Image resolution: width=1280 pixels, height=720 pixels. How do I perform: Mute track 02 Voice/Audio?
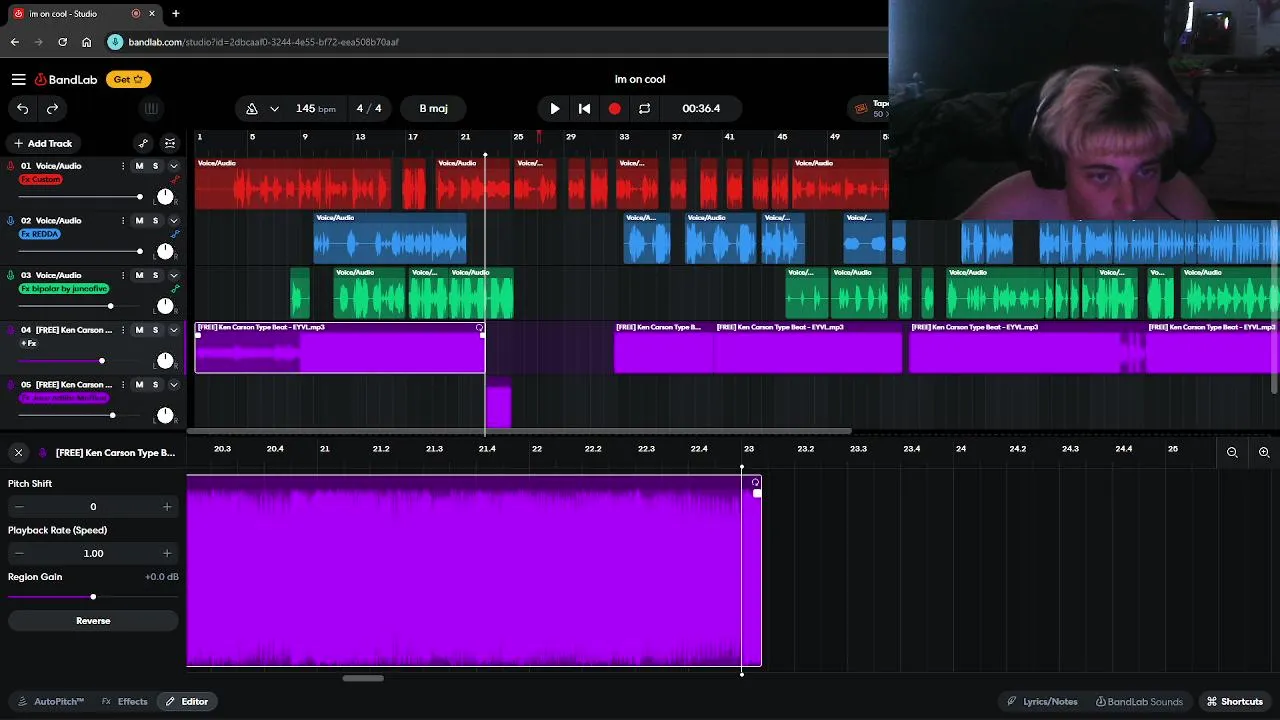[x=139, y=221]
